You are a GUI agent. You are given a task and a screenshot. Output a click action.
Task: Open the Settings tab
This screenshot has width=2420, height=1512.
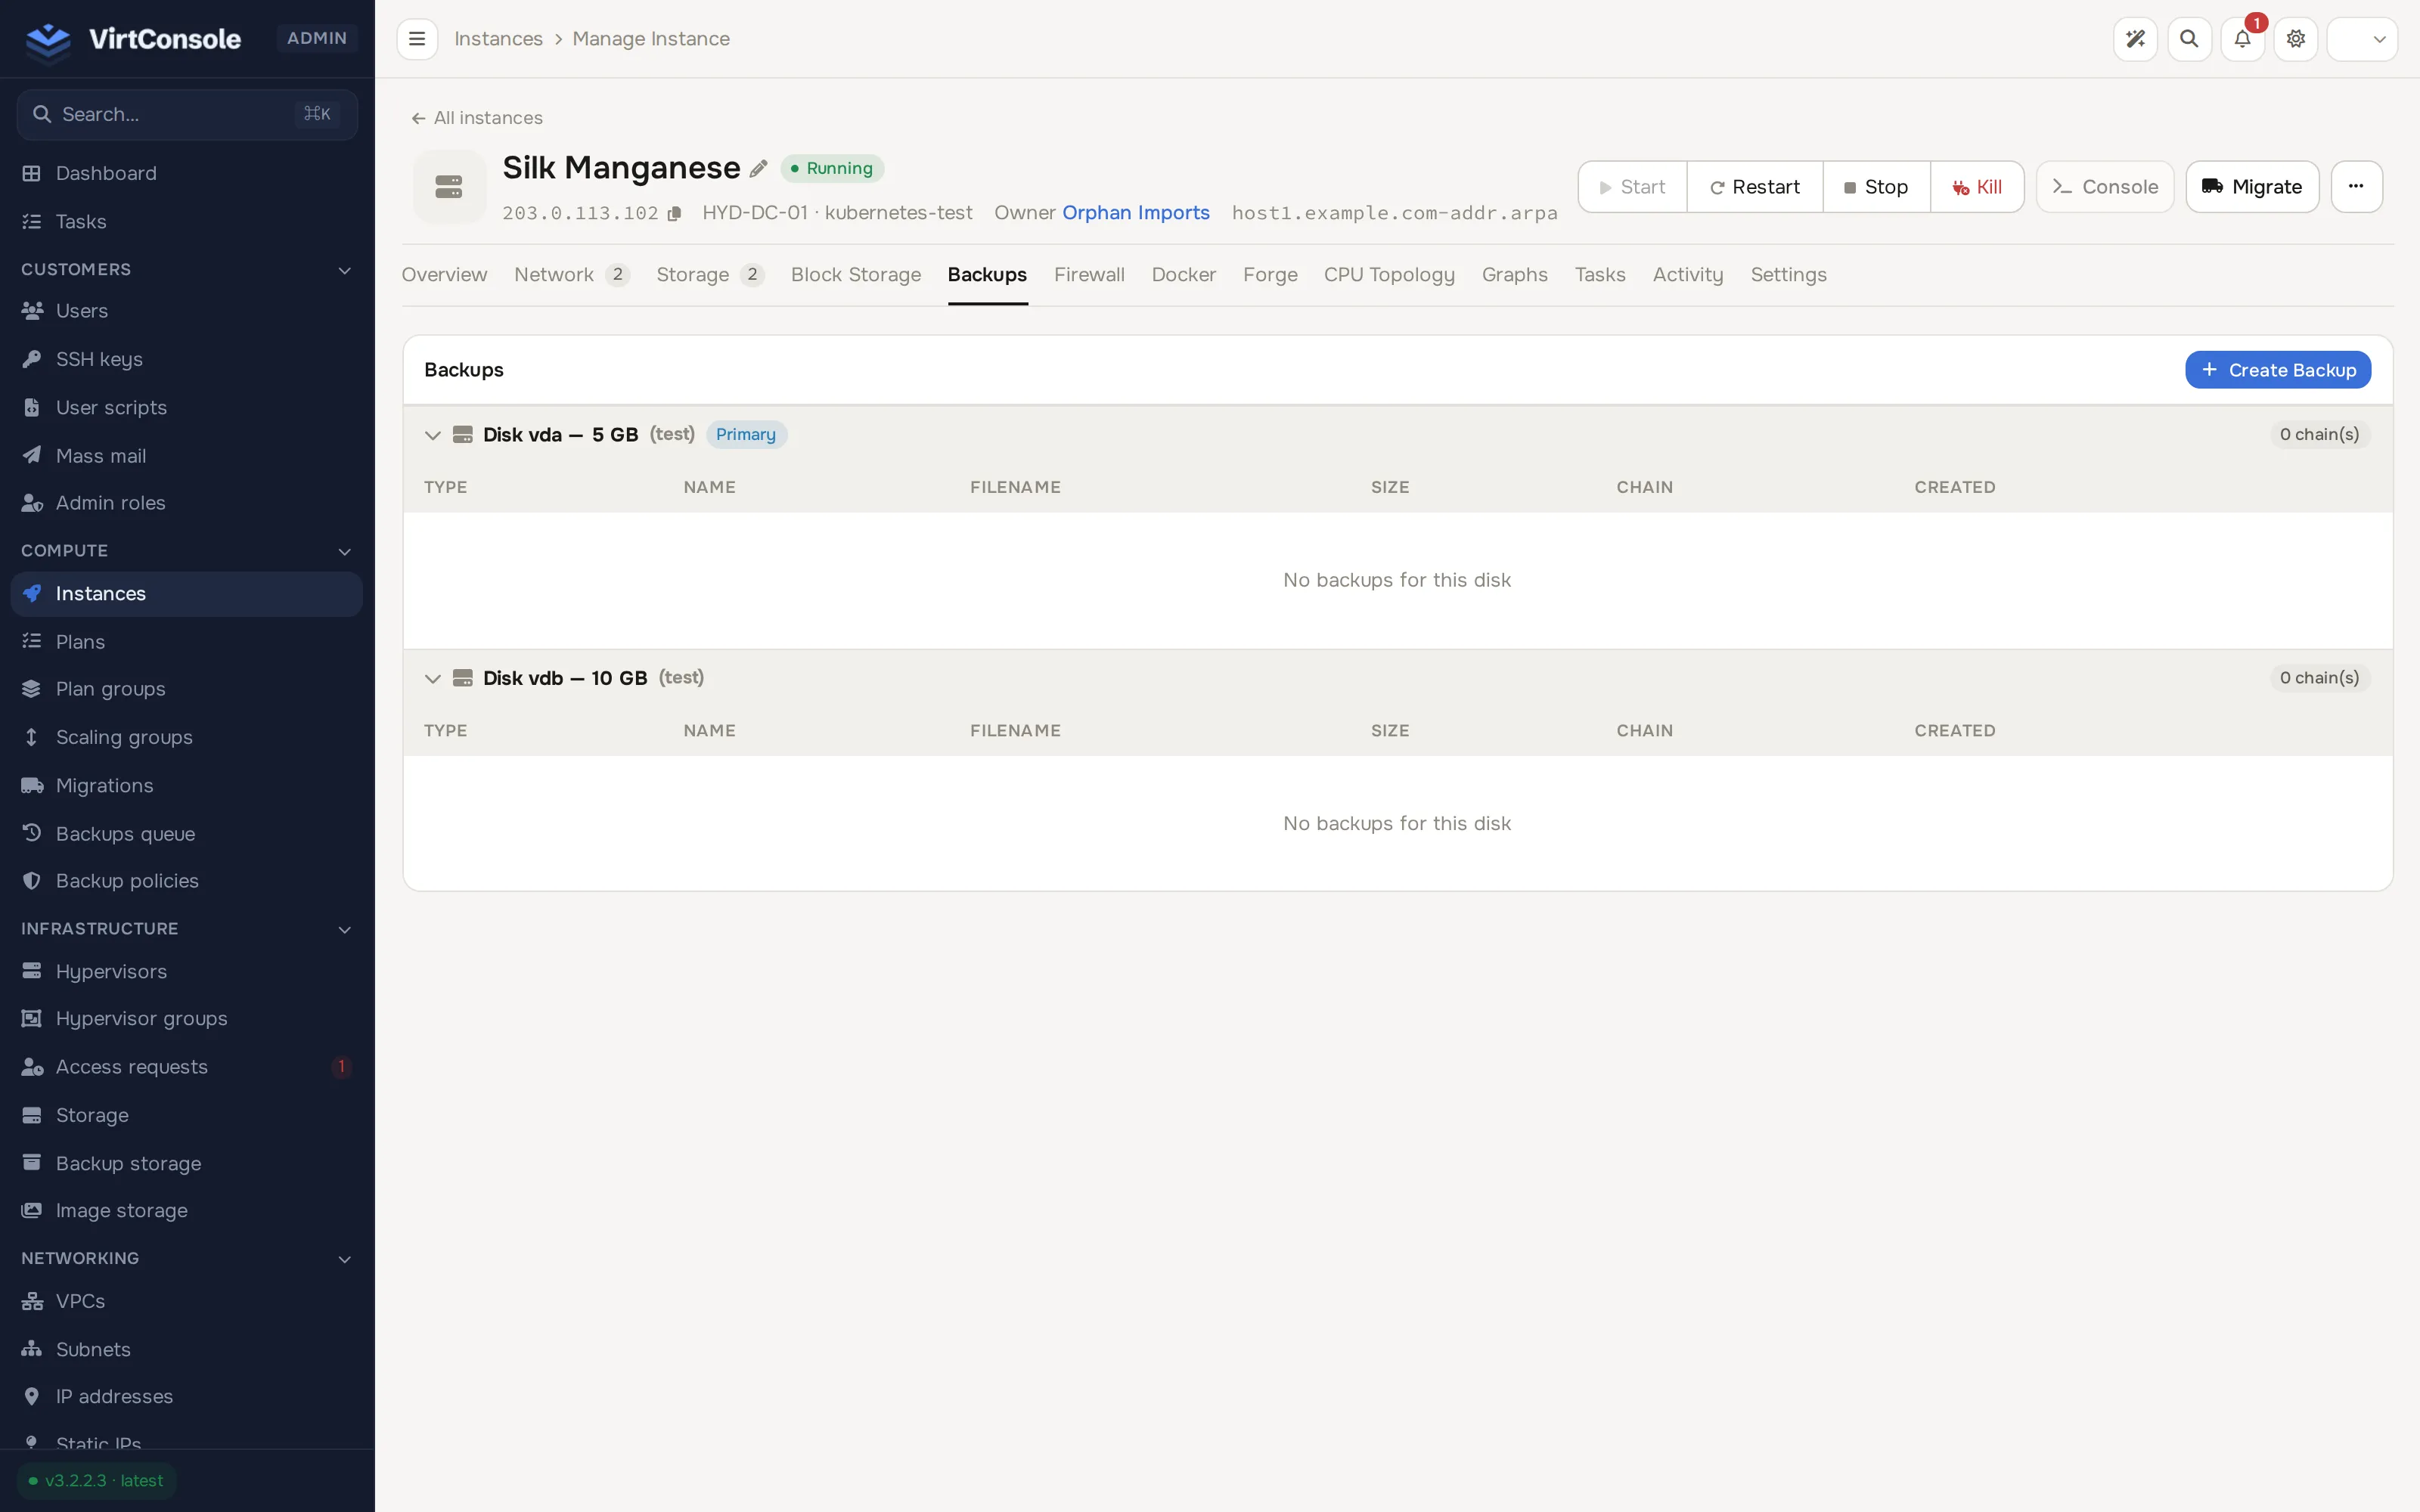click(1788, 275)
